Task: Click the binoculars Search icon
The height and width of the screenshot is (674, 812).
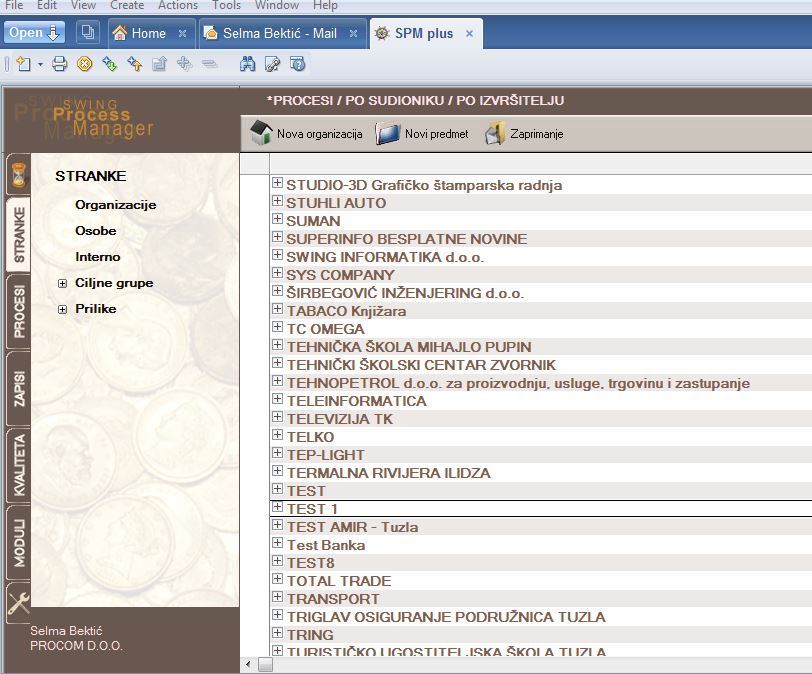Action: (x=248, y=64)
